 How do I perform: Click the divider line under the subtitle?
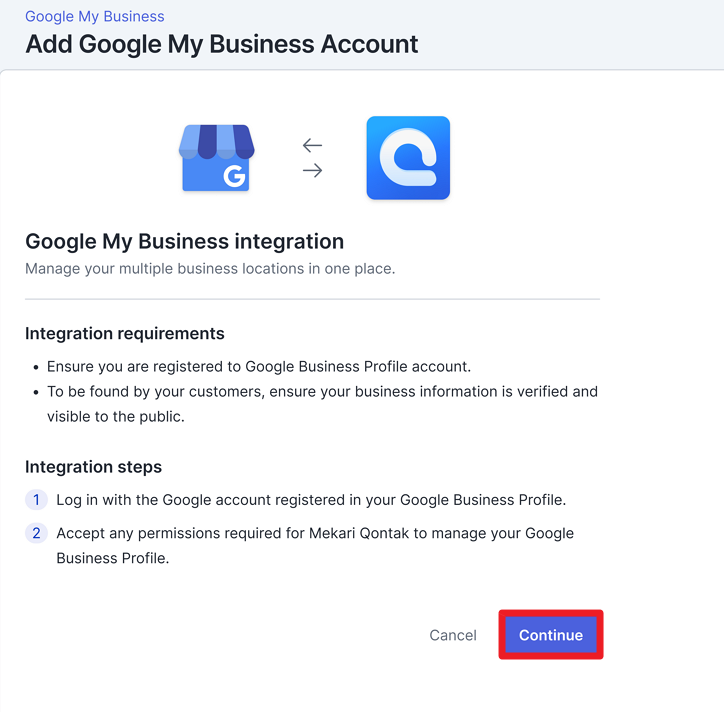[313, 299]
